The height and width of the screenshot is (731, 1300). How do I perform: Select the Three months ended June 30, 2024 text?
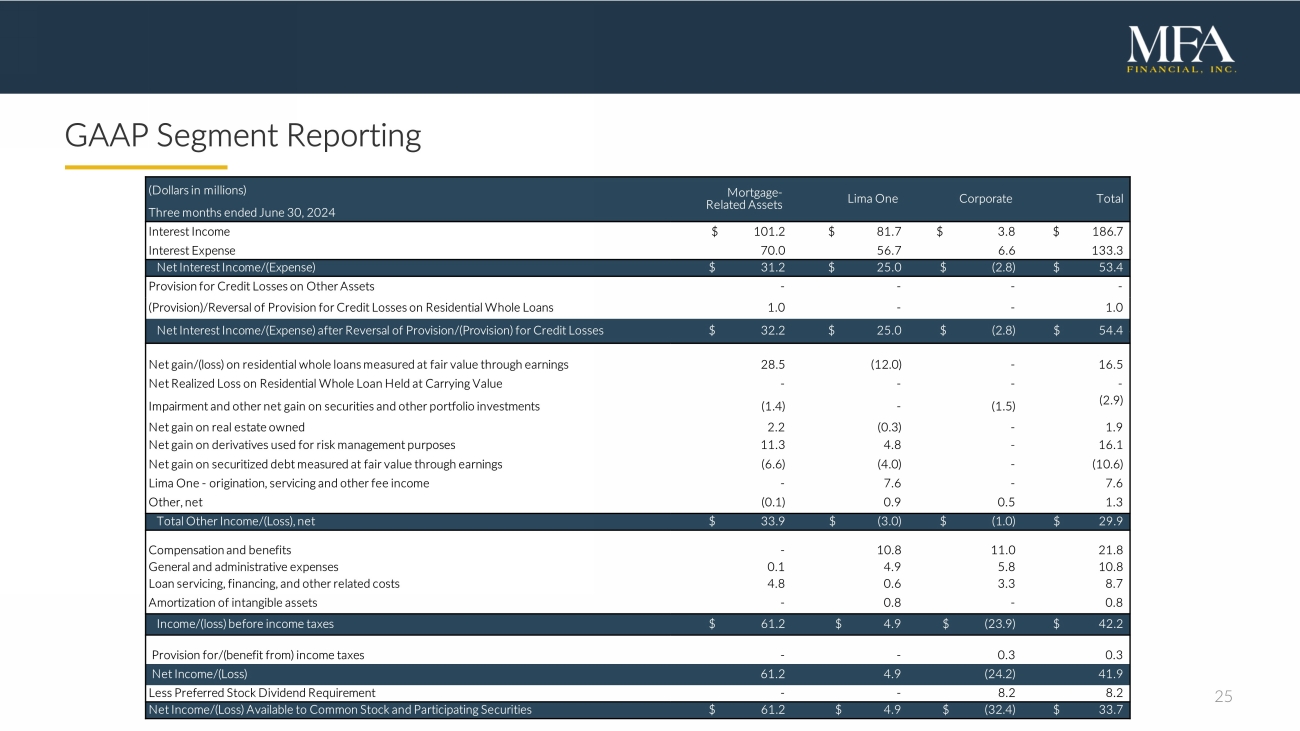[x=241, y=212]
